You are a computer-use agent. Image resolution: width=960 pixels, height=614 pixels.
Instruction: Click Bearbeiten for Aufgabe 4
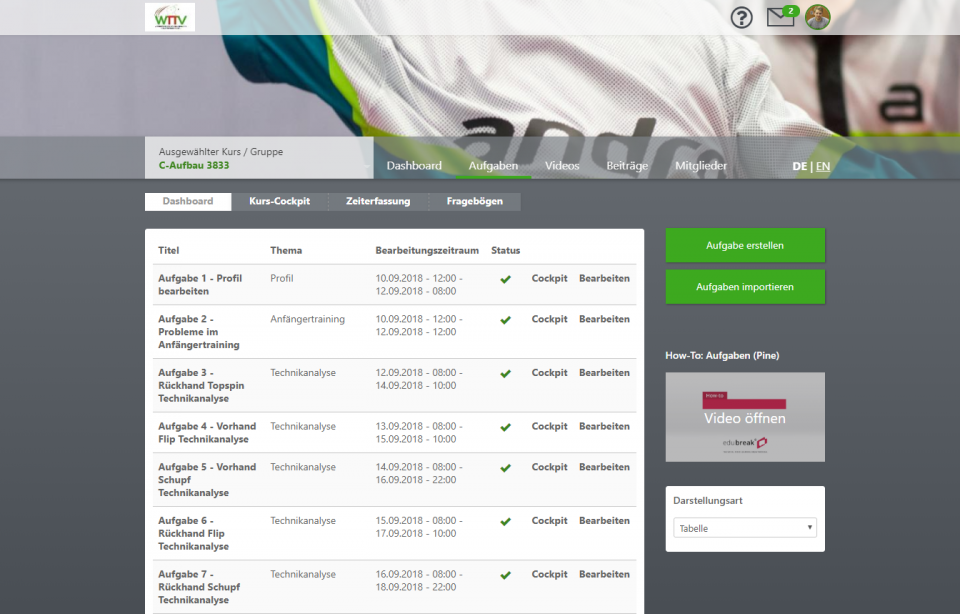pos(604,426)
